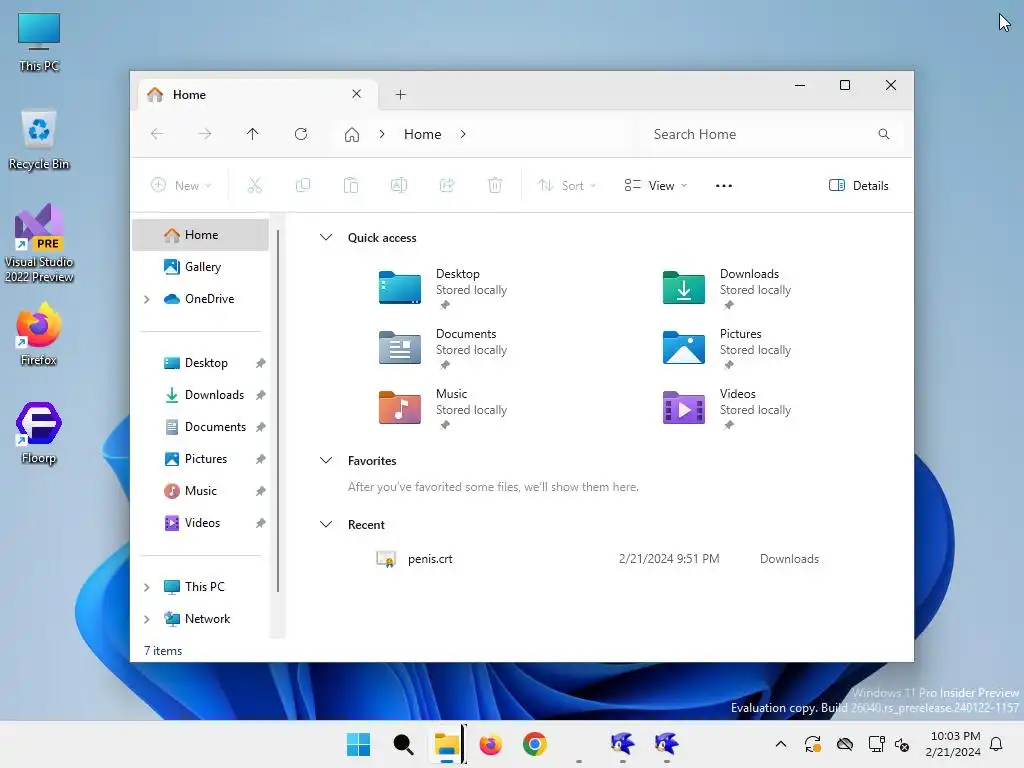The width and height of the screenshot is (1024, 768).
Task: Collapse the Favorites section
Action: pos(326,460)
